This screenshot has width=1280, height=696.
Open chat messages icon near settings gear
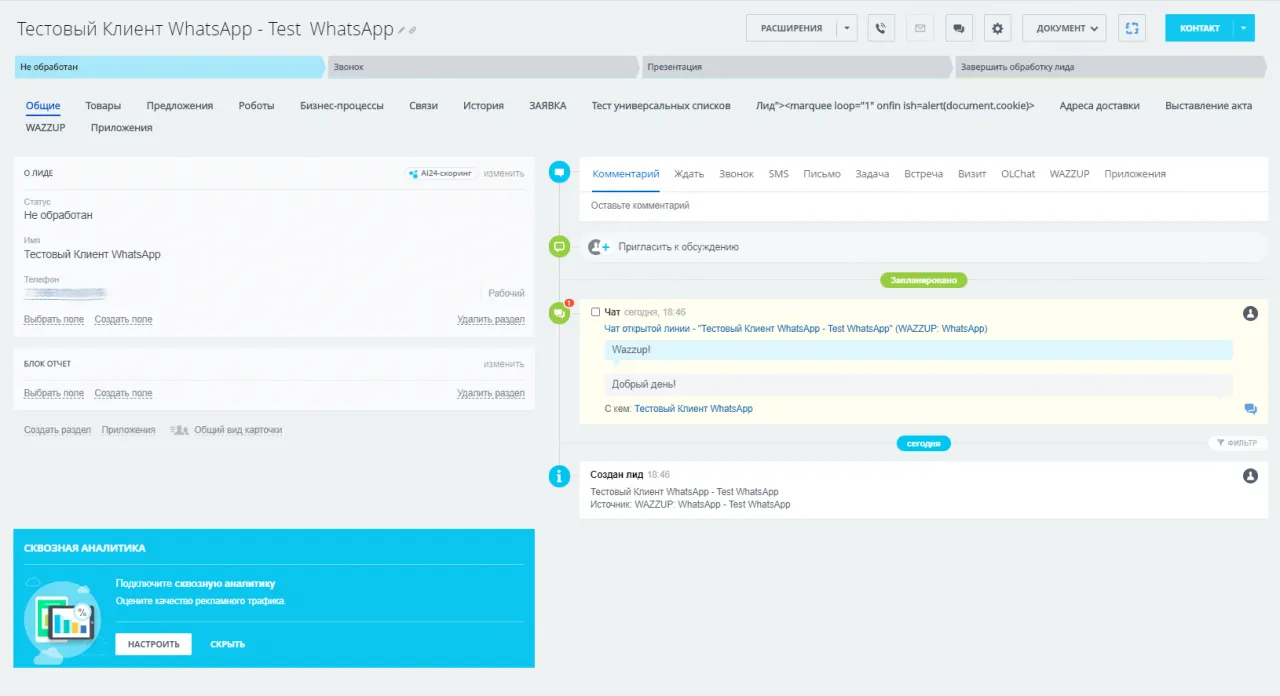point(958,28)
